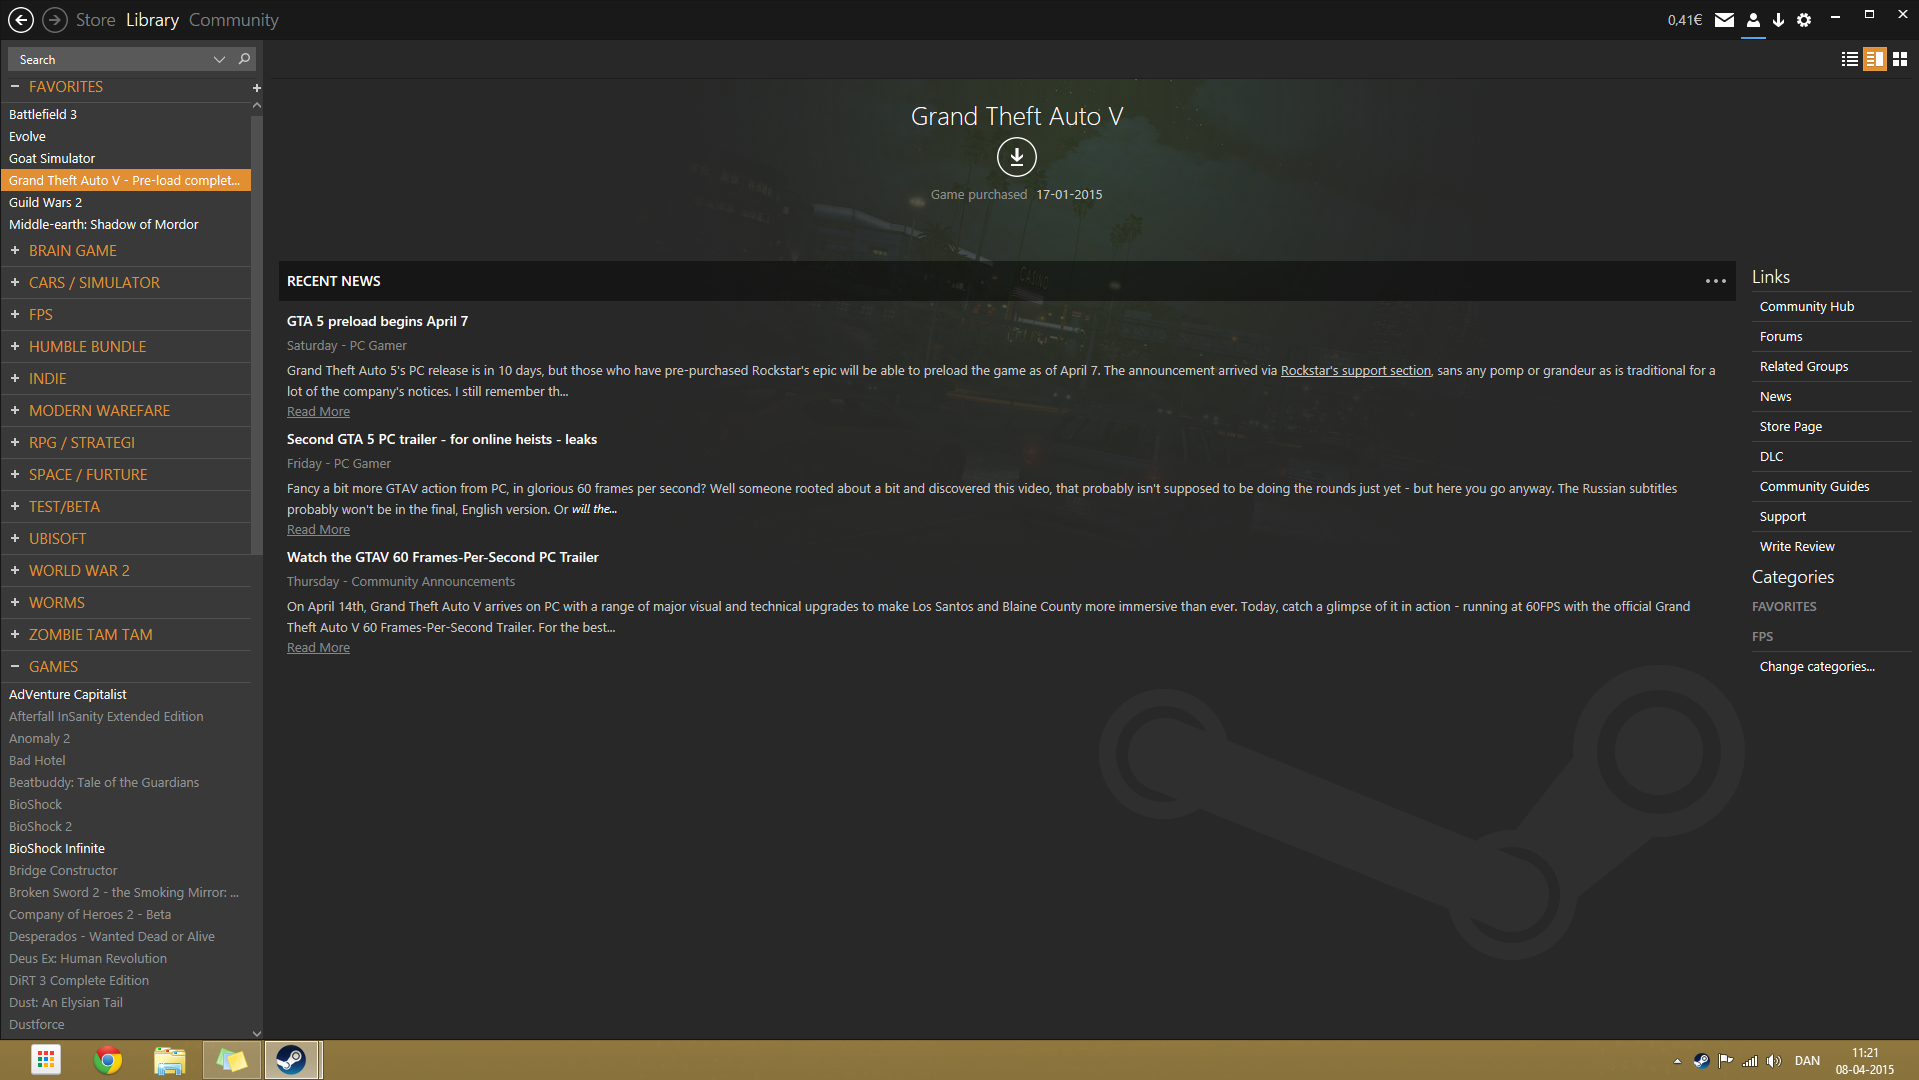Switch to list view layout icon
Image resolution: width=1919 pixels, height=1080 pixels.
[x=1850, y=60]
